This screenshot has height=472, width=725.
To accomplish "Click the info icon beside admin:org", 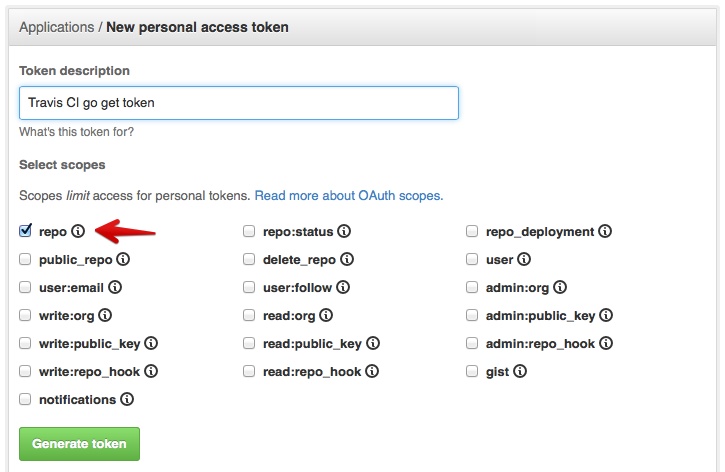I will click(x=560, y=288).
